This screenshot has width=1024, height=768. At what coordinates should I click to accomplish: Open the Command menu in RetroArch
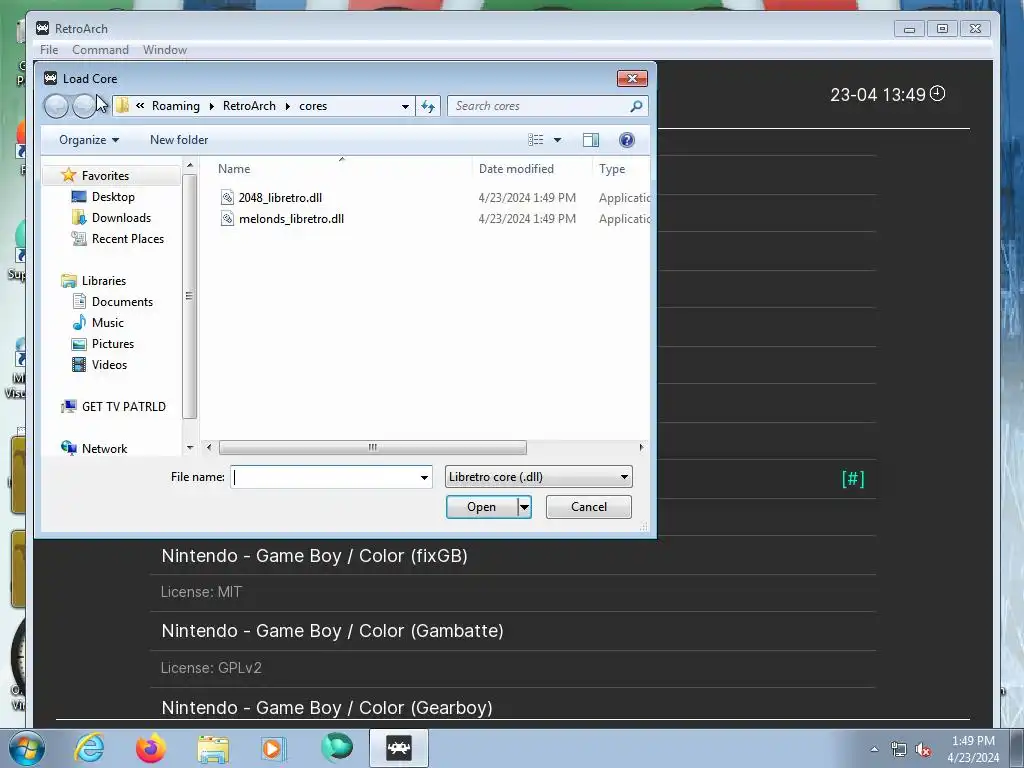(x=100, y=50)
